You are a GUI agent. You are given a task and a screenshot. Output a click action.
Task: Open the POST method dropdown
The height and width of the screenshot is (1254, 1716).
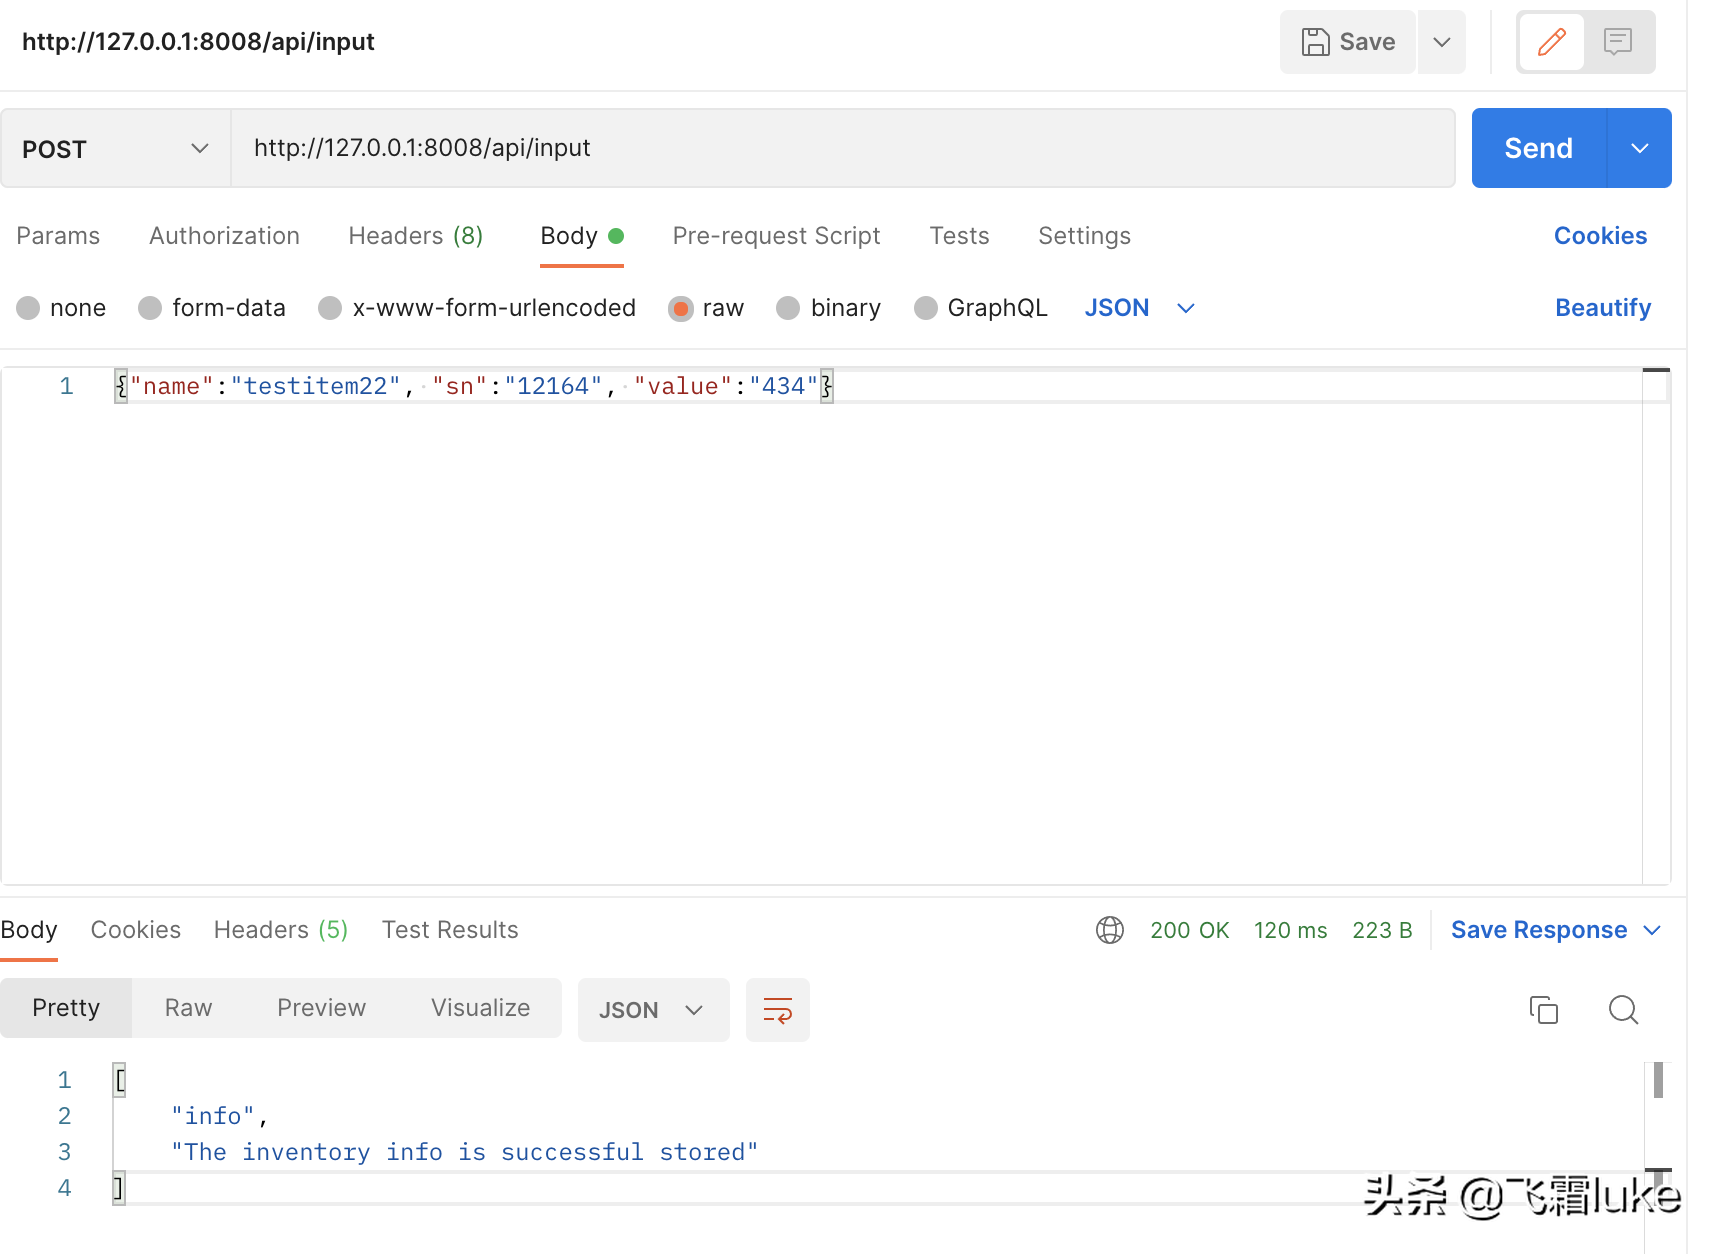(x=116, y=148)
